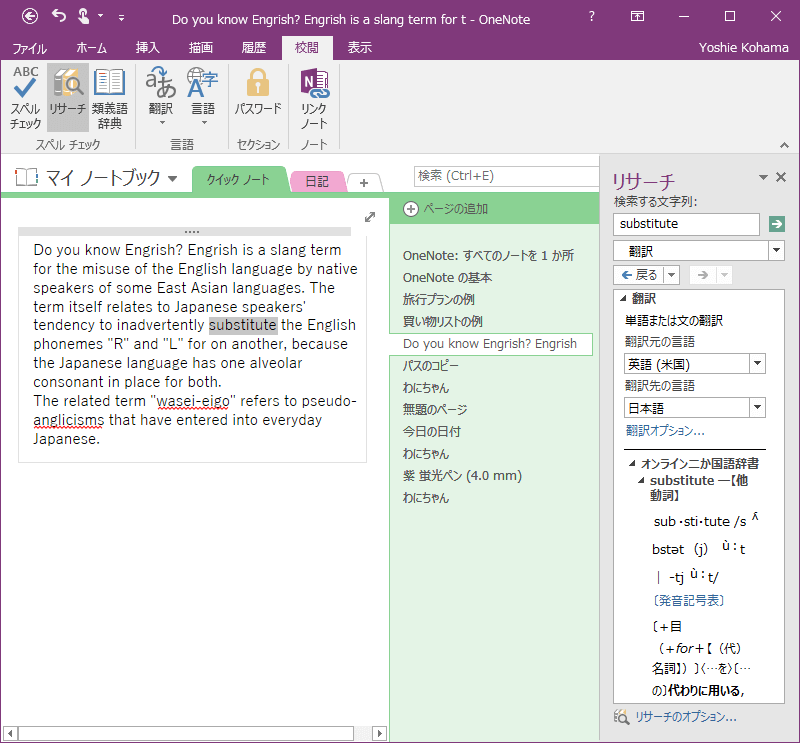The height and width of the screenshot is (743, 800).
Task: Select page Do you know Engrish? Engrish
Action: click(x=490, y=344)
